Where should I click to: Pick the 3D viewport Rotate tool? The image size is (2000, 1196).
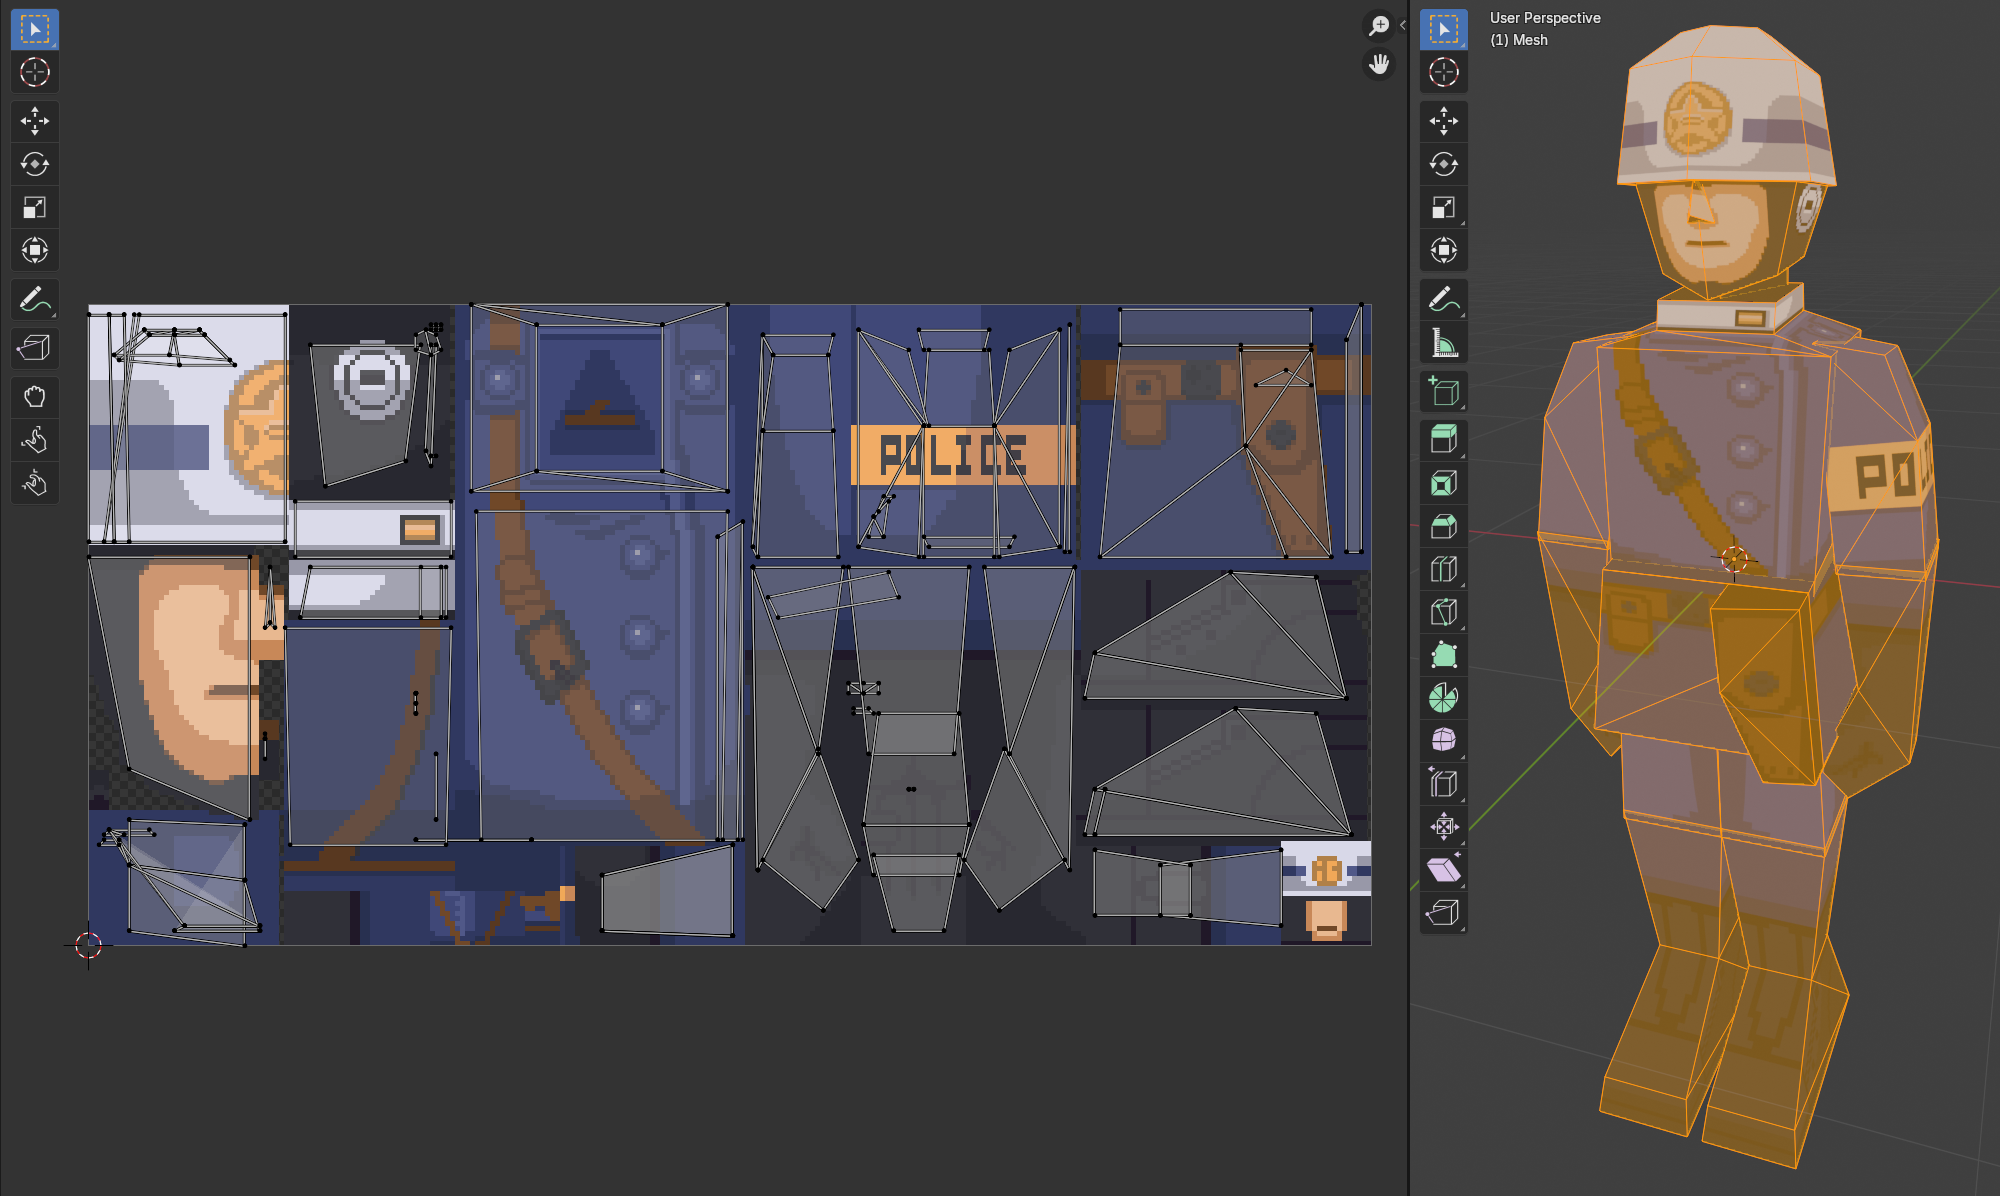[x=1444, y=164]
